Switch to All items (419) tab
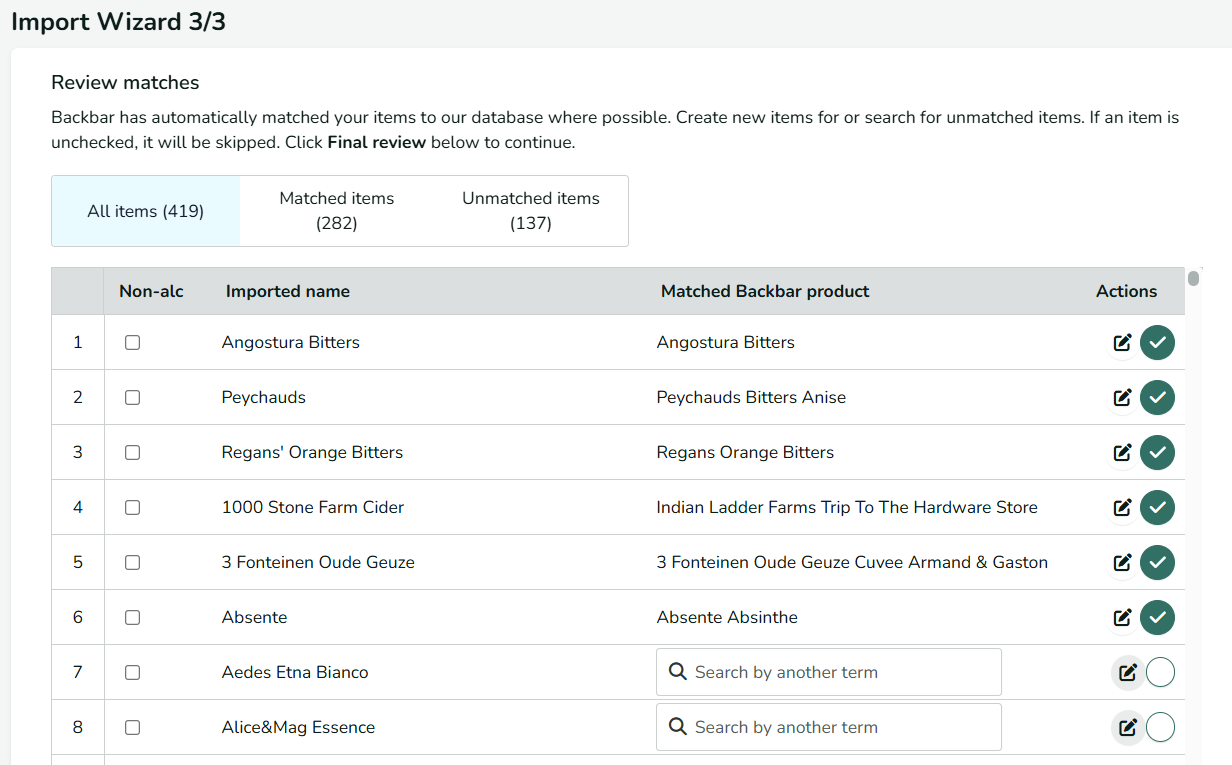This screenshot has height=765, width=1232. [146, 211]
